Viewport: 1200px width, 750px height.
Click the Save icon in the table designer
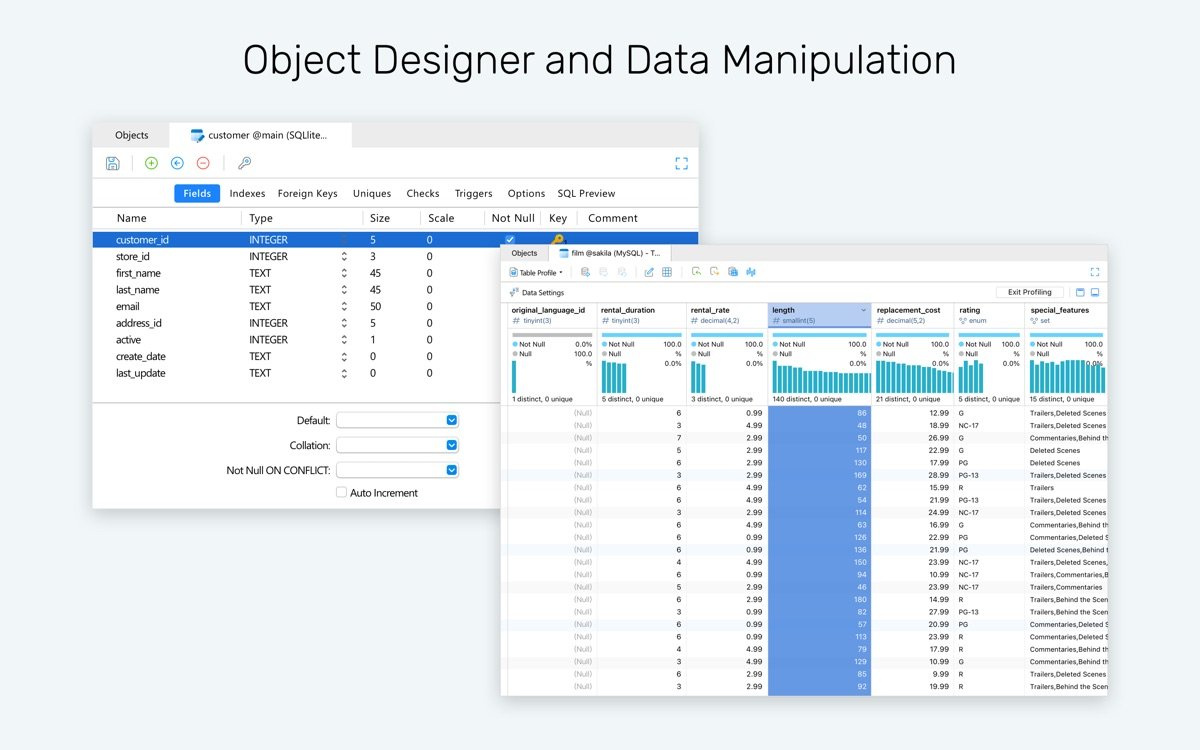coord(113,163)
